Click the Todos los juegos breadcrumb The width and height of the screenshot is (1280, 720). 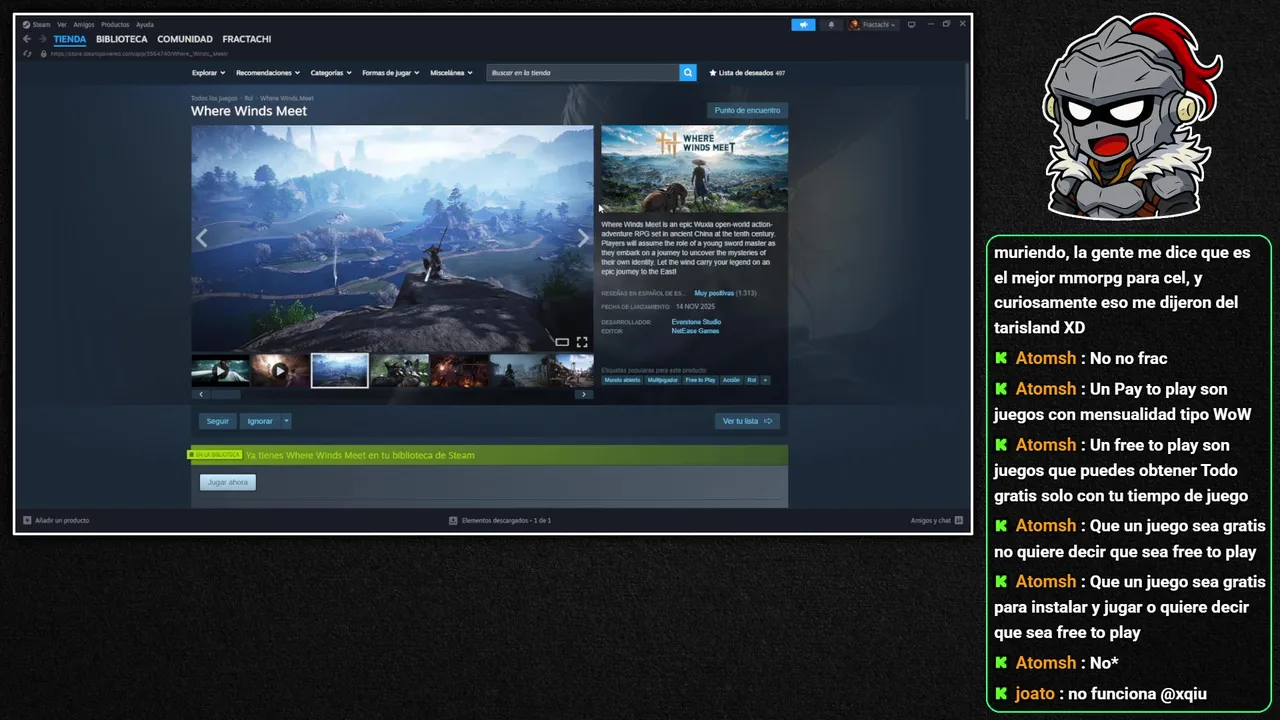pos(214,98)
